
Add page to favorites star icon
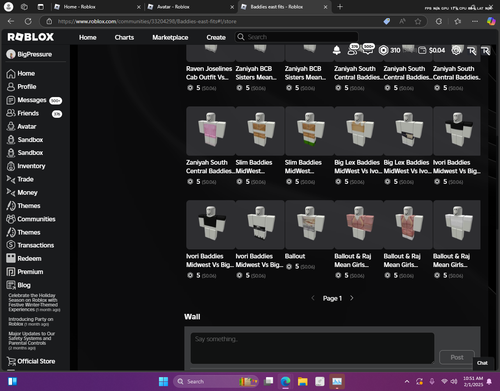(418, 21)
